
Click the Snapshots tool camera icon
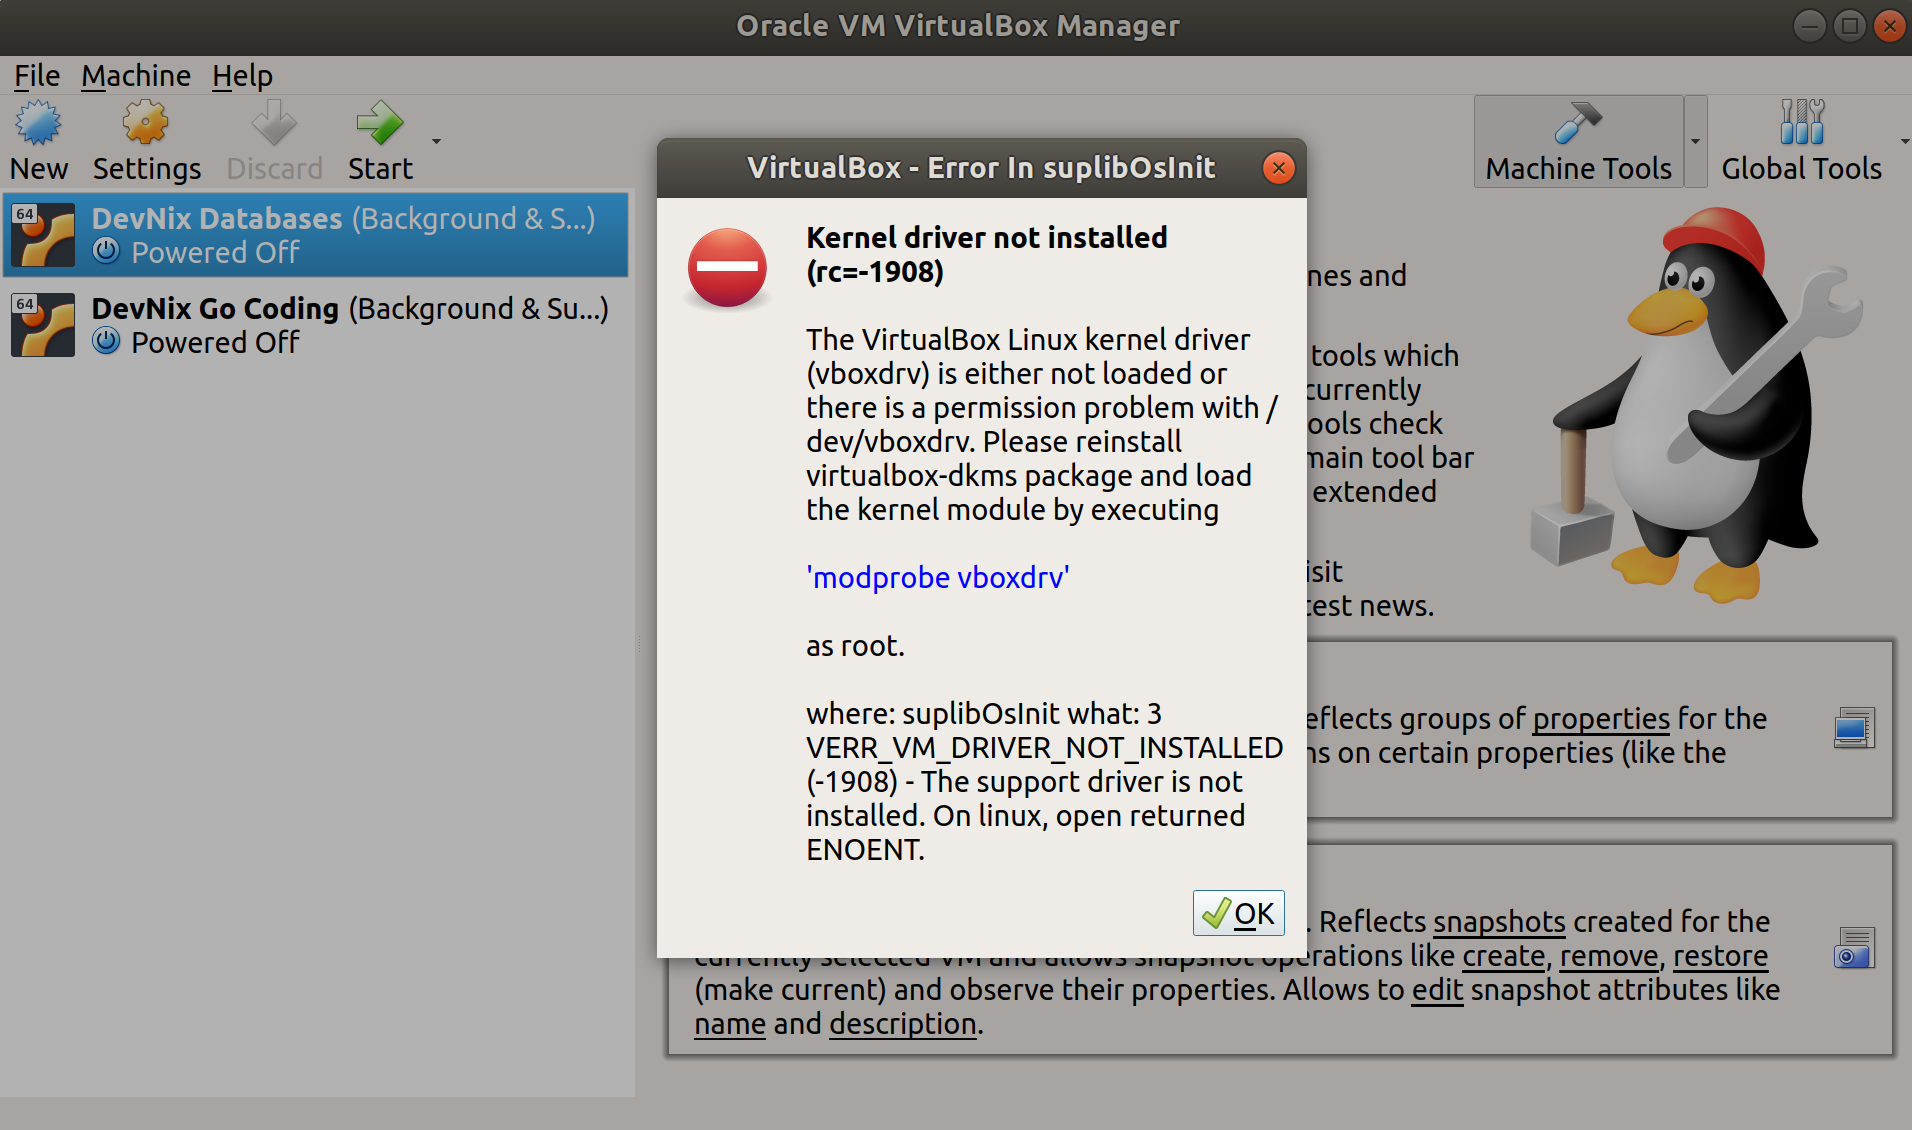pos(1854,948)
